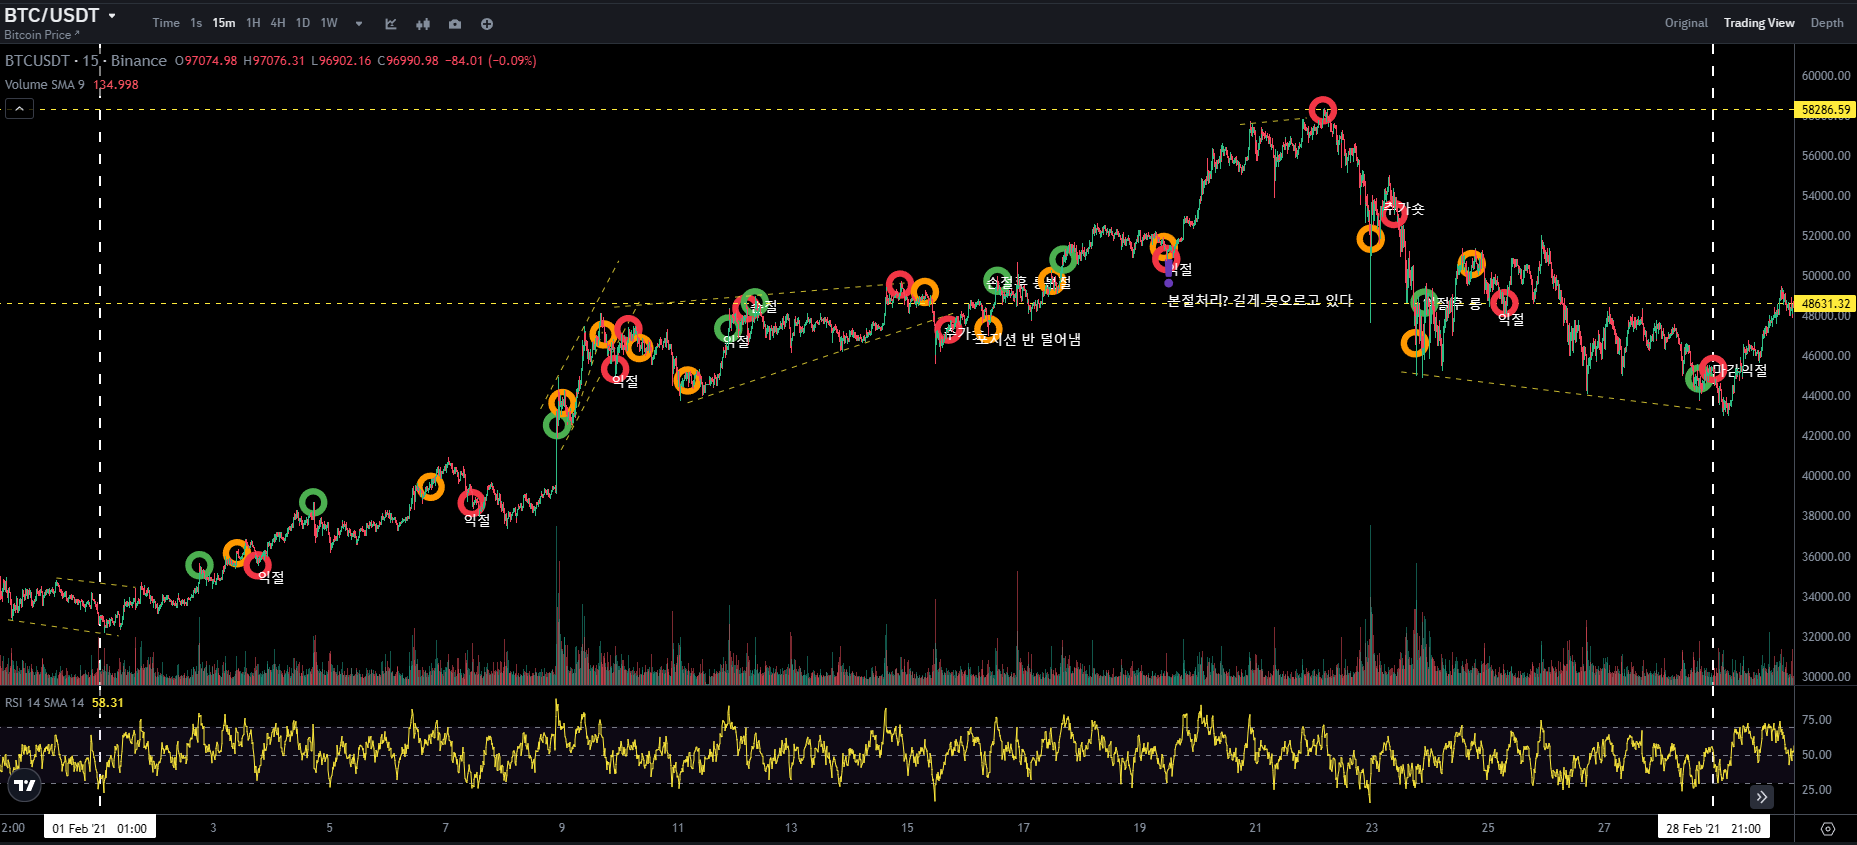Click the BTCUSDT 15 Binance symbol title
This screenshot has height=845, width=1857.
click(x=86, y=61)
